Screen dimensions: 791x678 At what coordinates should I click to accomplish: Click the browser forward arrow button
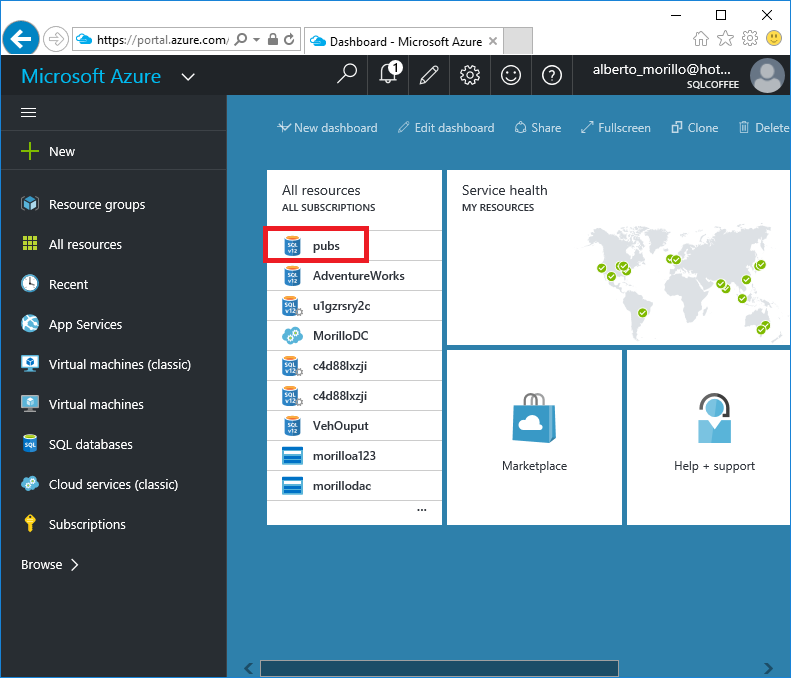[x=55, y=39]
